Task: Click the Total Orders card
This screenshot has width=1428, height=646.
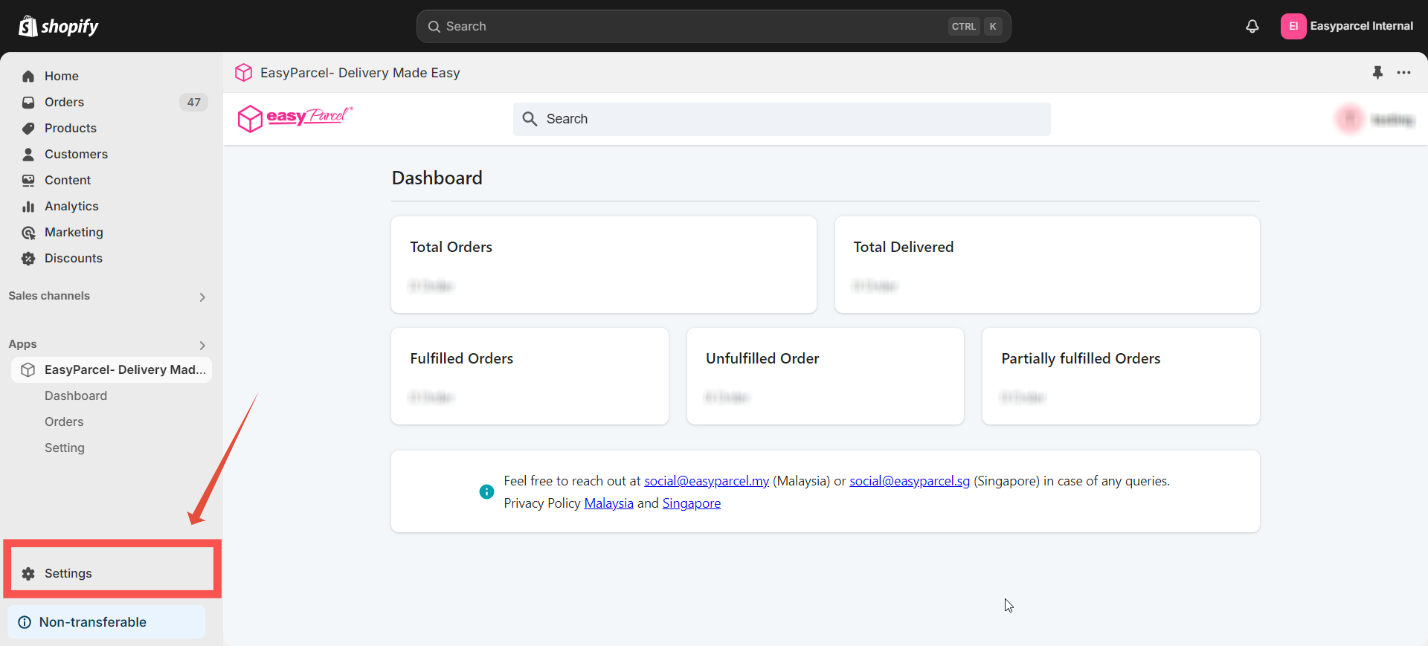Action: (x=604, y=265)
